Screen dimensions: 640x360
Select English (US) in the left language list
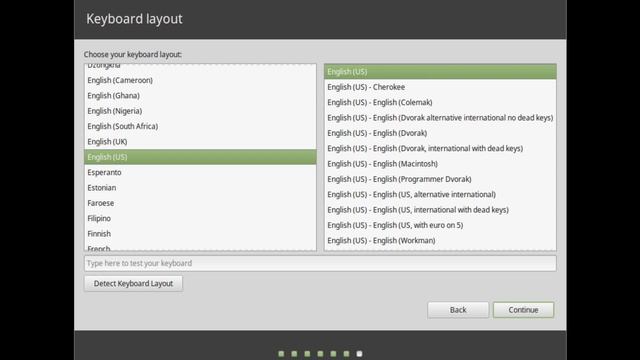coord(200,157)
